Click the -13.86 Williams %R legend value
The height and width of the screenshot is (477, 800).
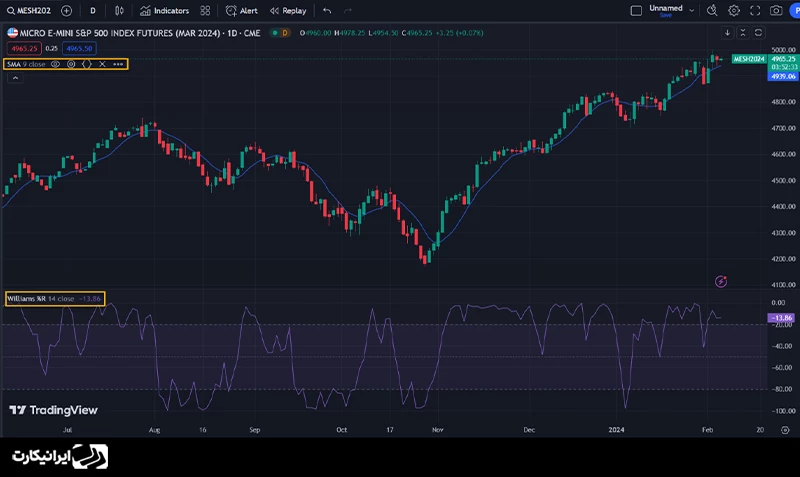tap(90, 298)
